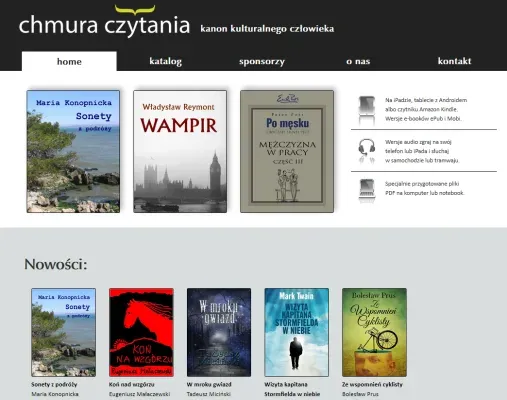Click the 'Sonety z podróży' title link
This screenshot has width=507, height=400.
(x=54, y=384)
